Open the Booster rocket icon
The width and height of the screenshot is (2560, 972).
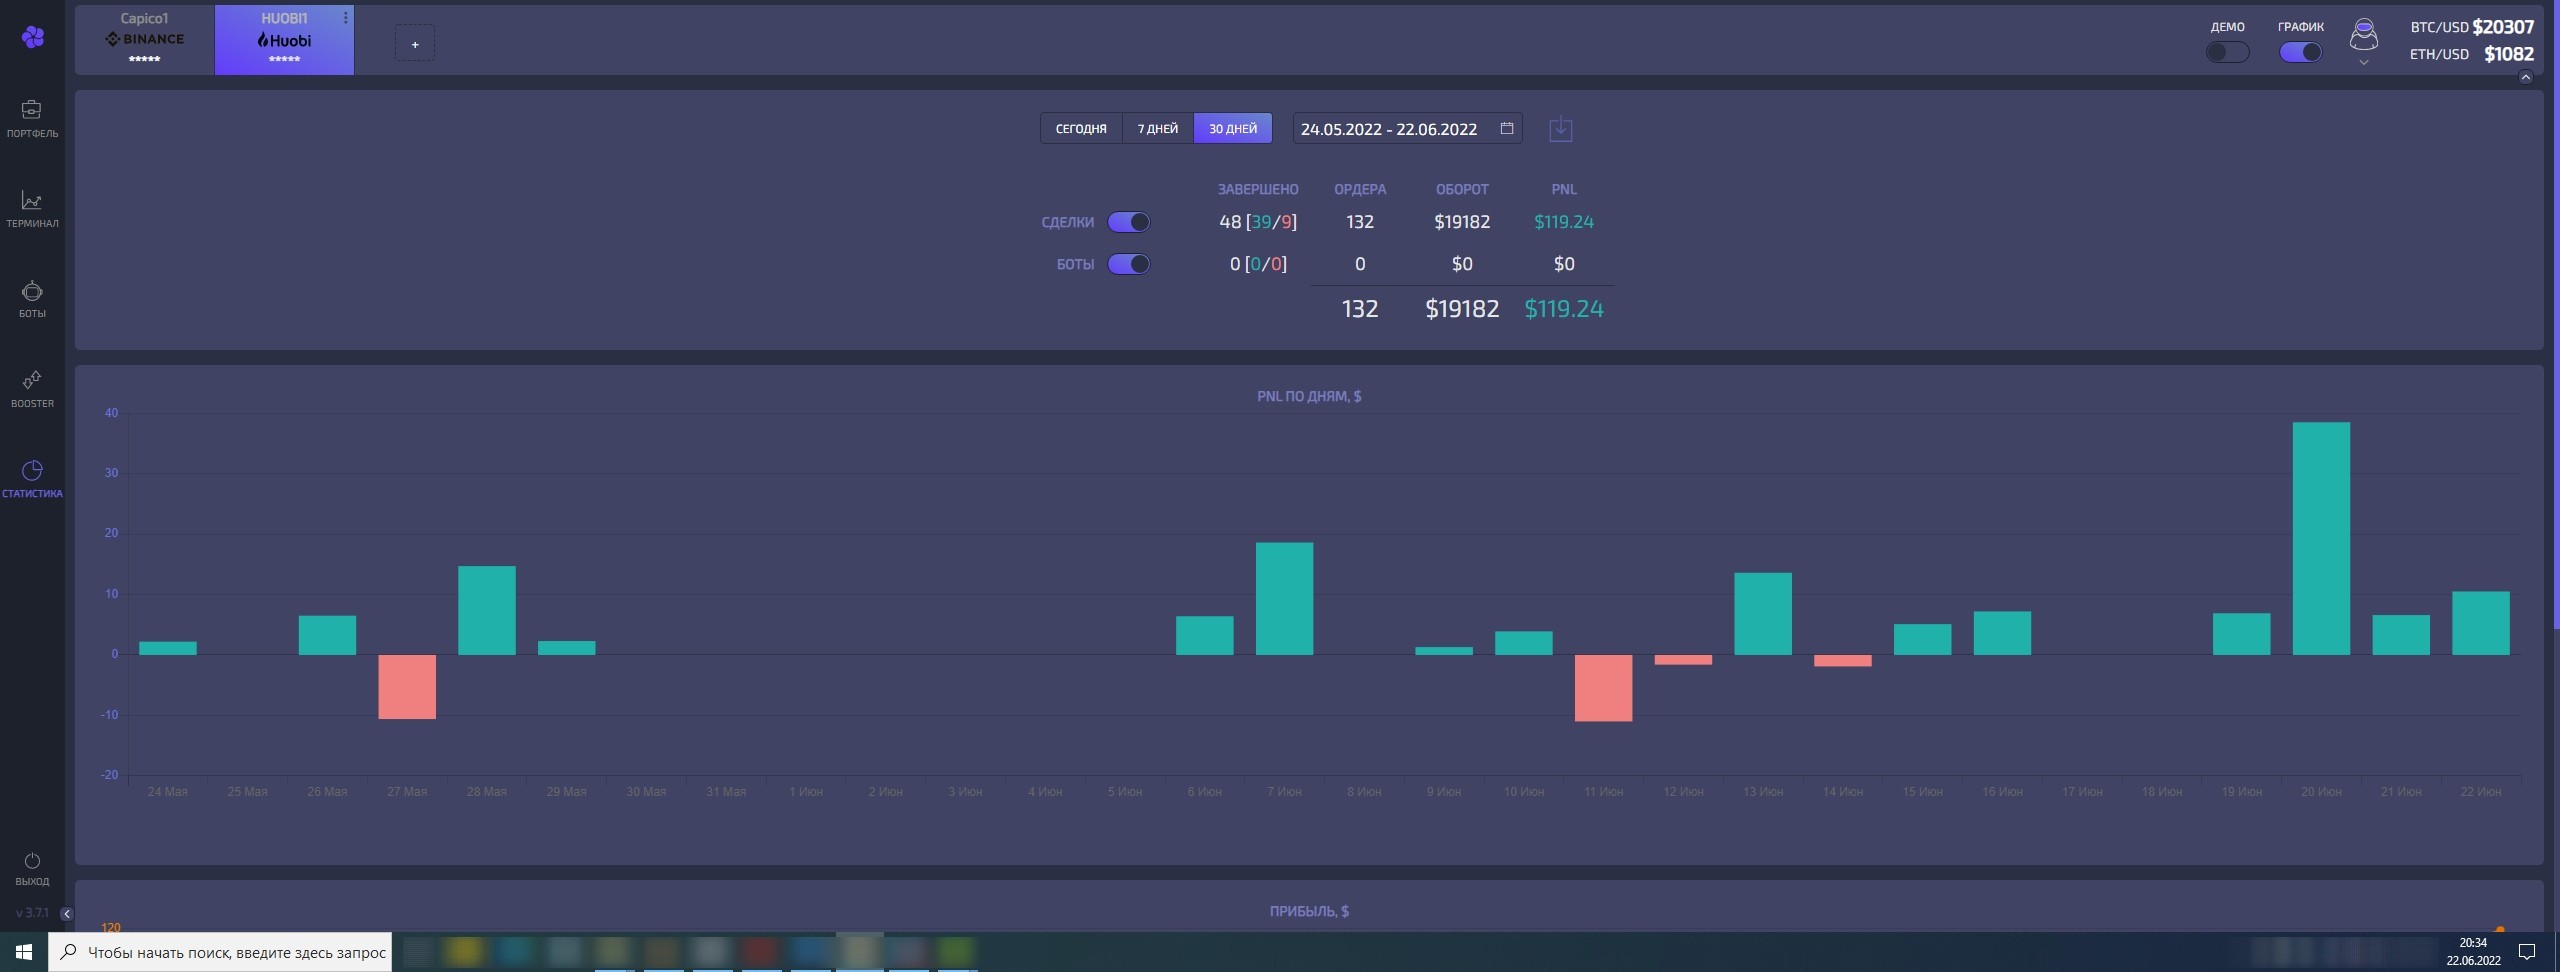[32, 380]
